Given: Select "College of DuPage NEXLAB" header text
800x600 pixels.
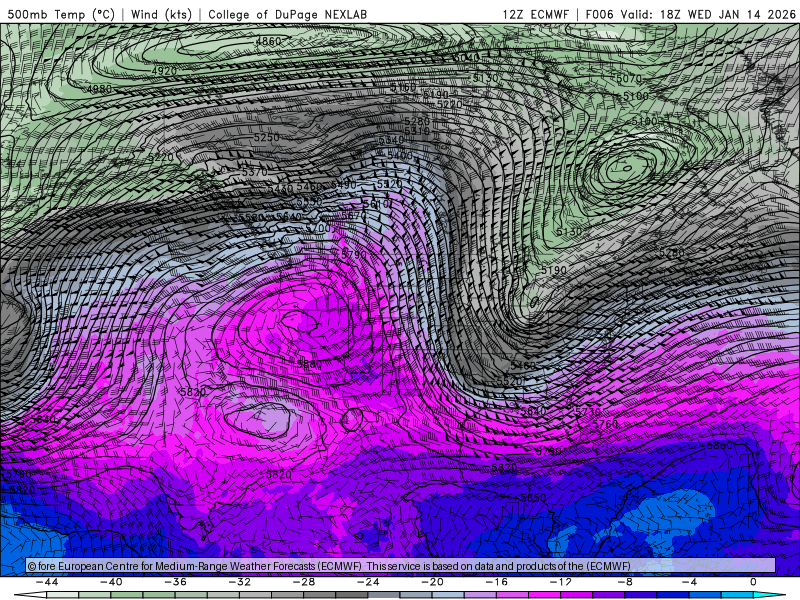Looking at the screenshot, I should pyautogui.click(x=287, y=14).
